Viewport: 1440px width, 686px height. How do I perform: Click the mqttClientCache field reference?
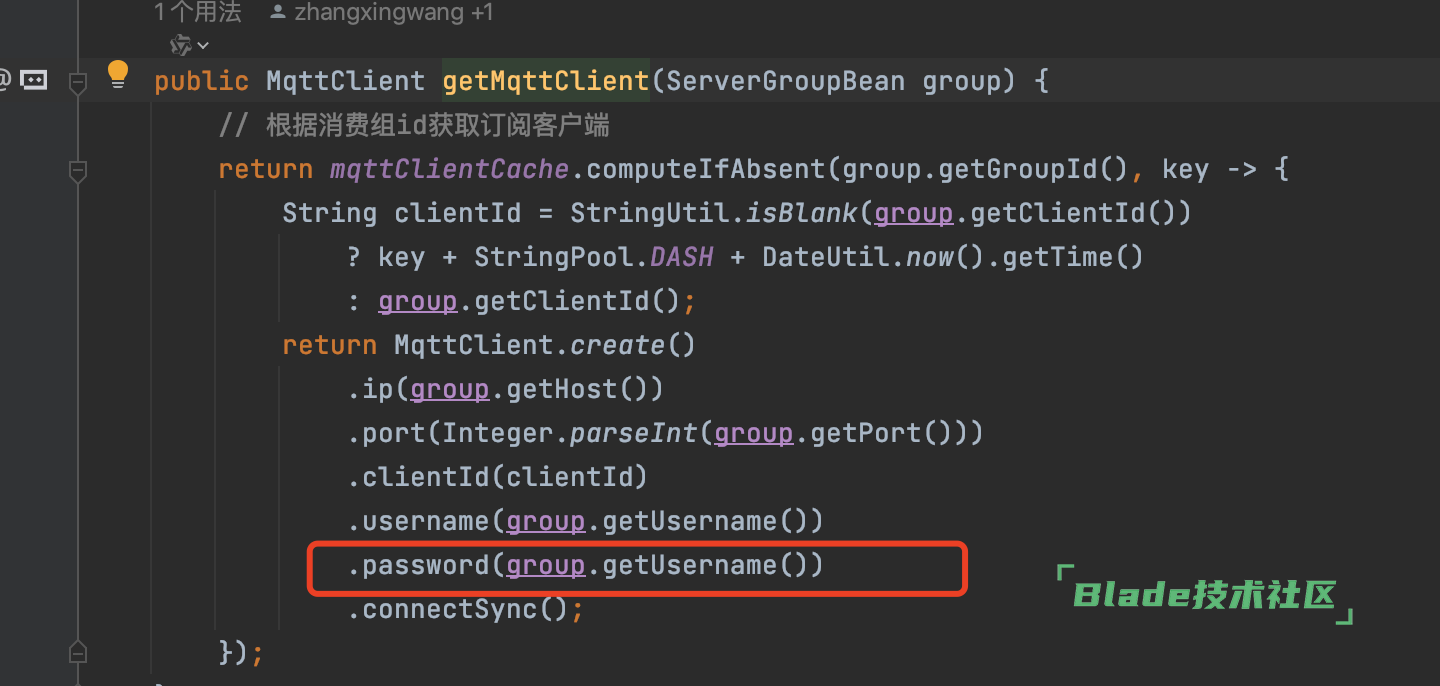[449, 169]
